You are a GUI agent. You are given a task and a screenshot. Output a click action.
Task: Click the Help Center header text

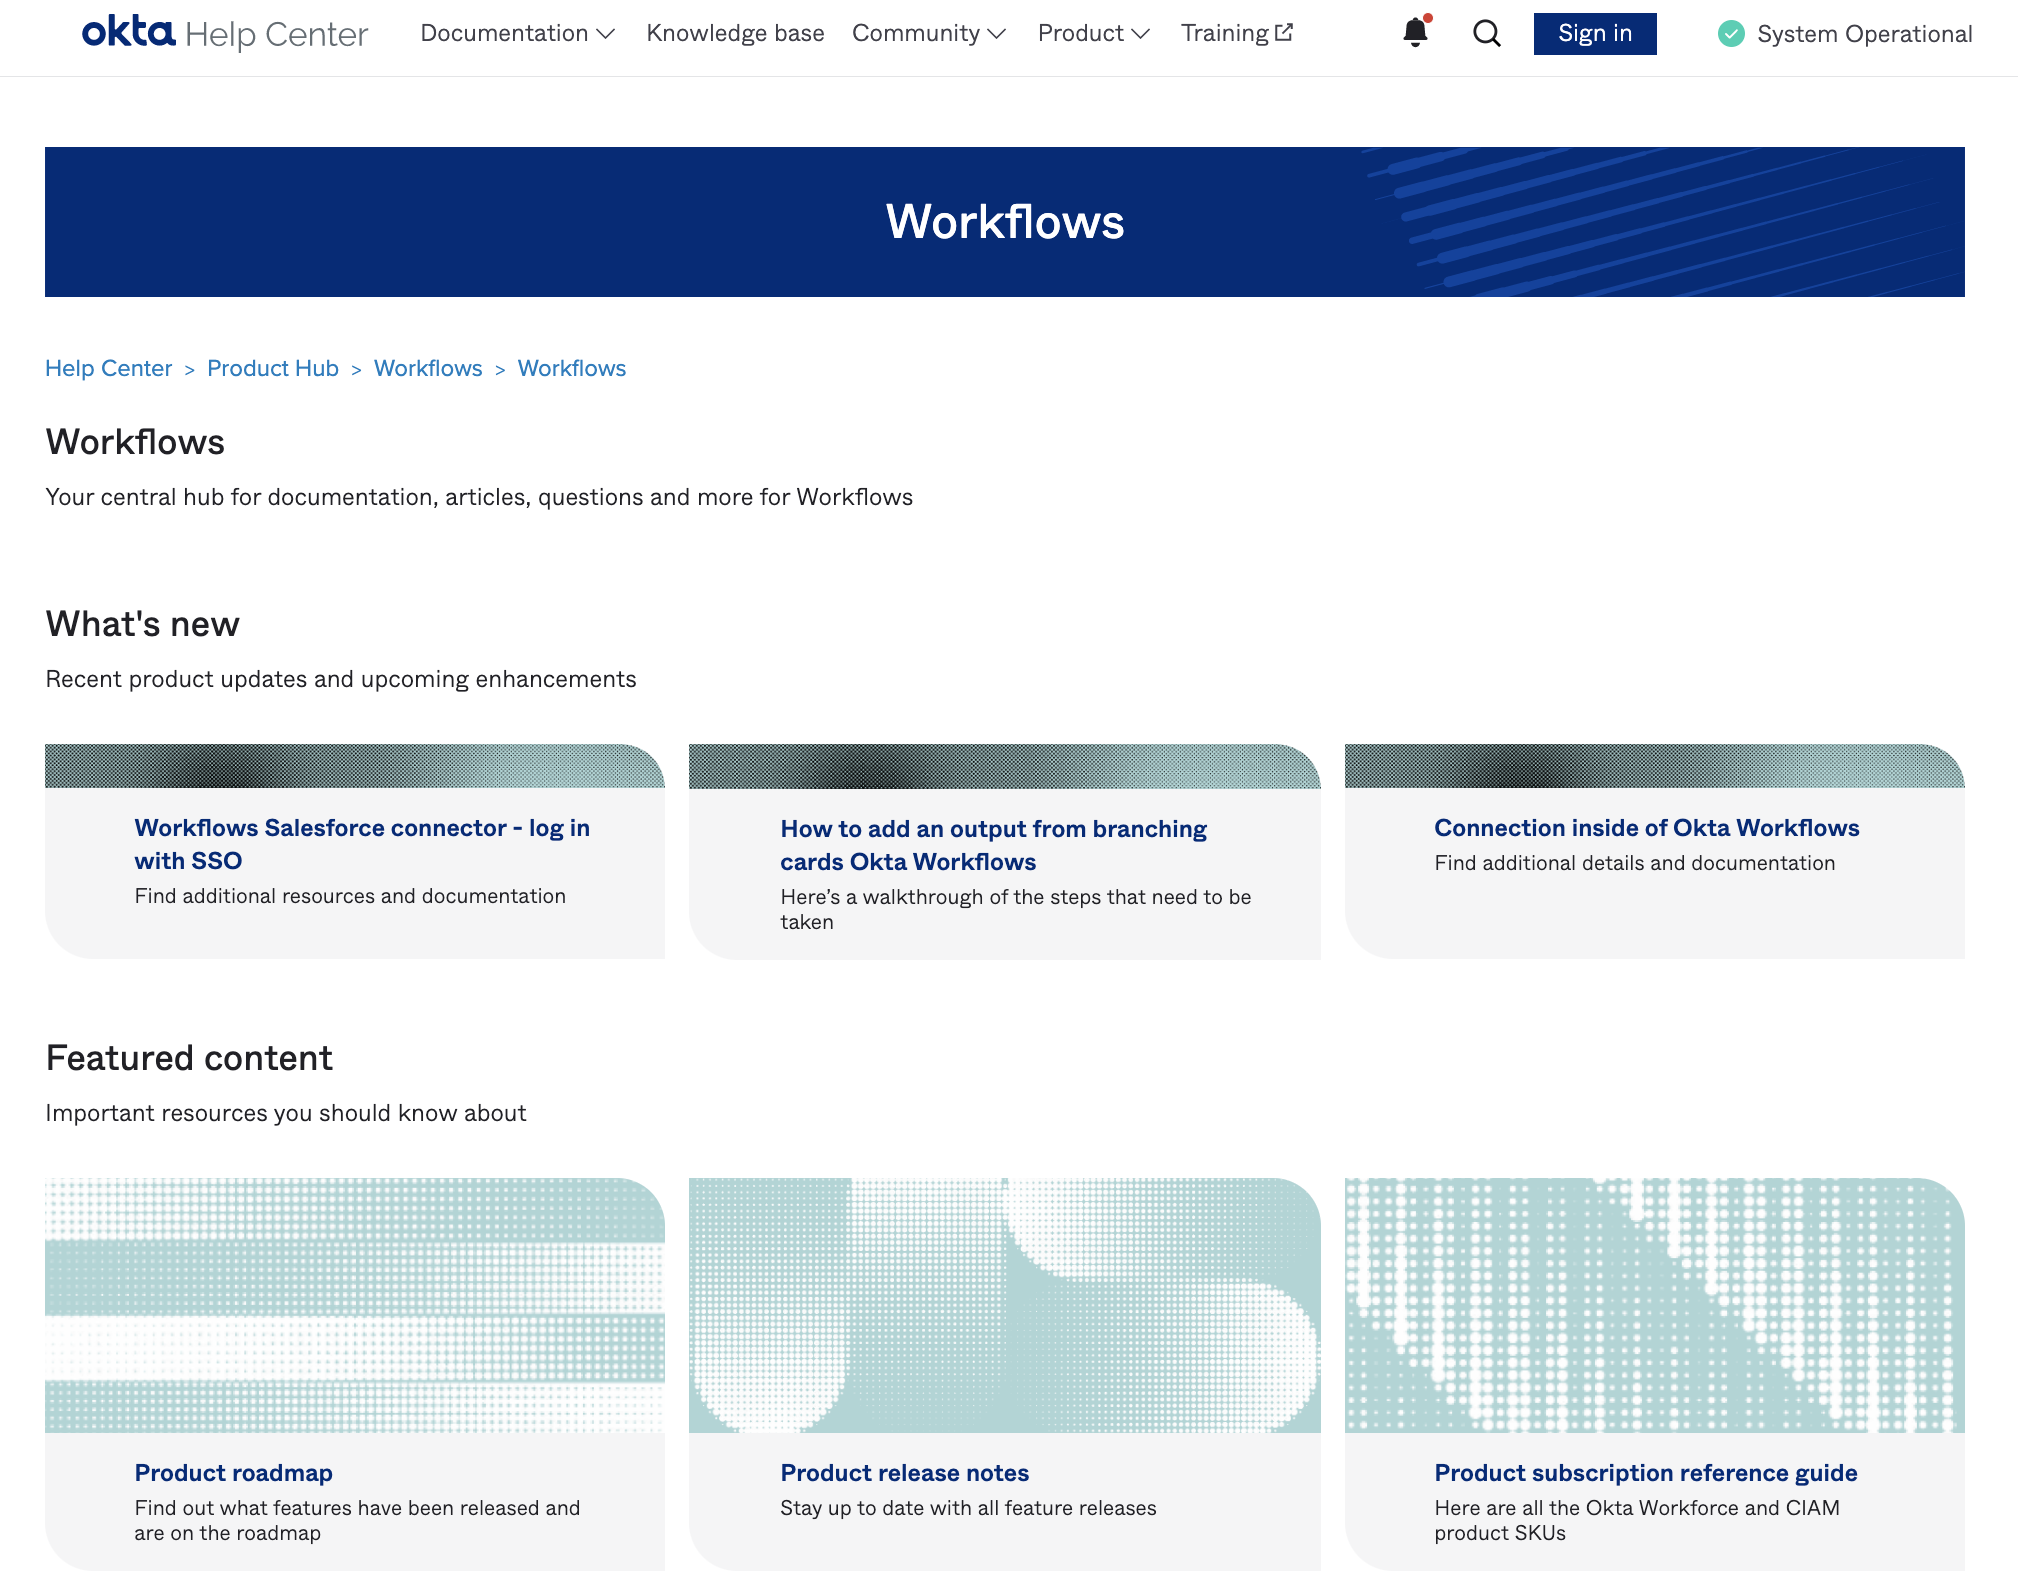(276, 34)
